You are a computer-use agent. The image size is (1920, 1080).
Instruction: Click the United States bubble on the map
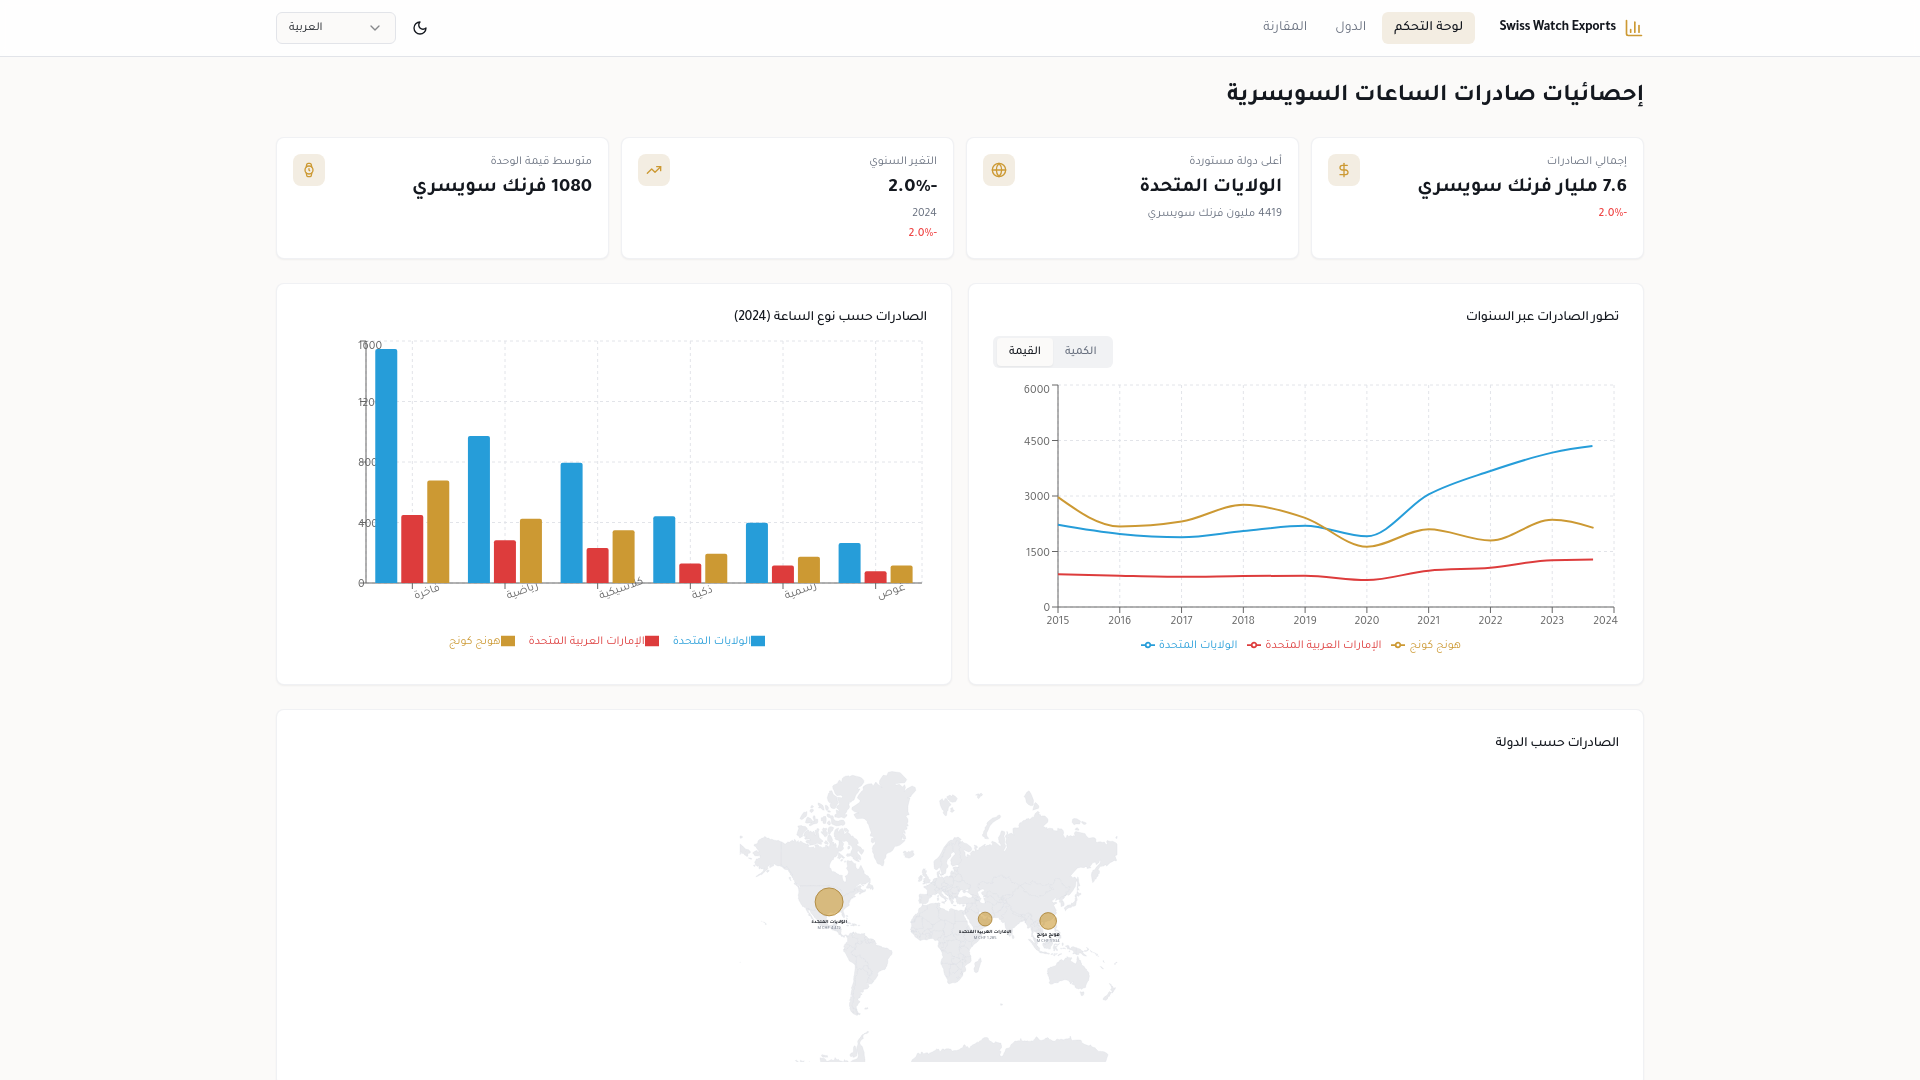click(829, 902)
